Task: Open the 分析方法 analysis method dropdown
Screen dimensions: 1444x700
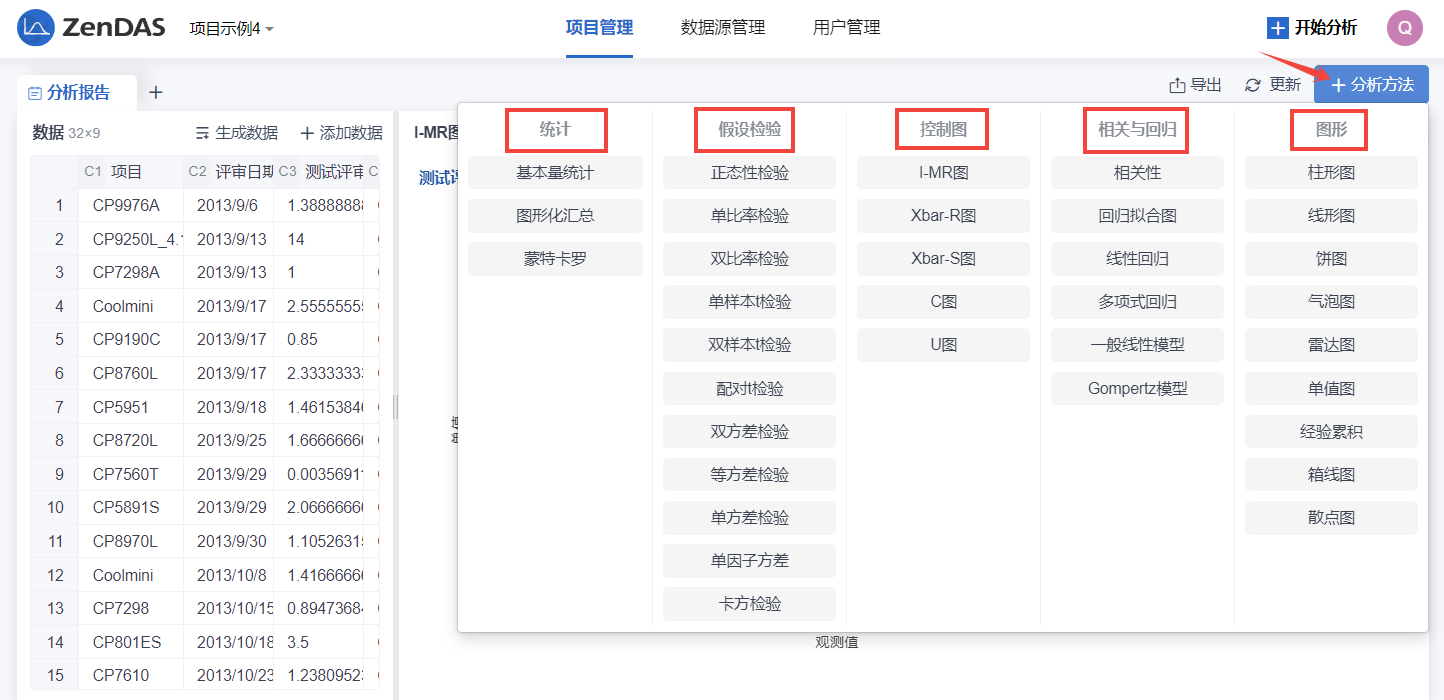Action: 1371,85
